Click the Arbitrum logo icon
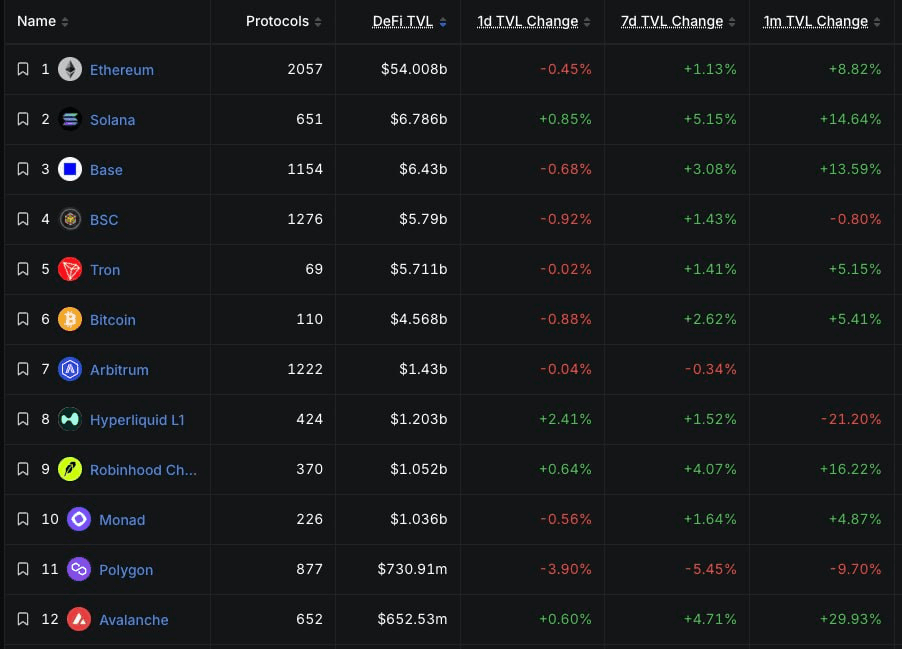This screenshot has width=902, height=649. click(x=70, y=369)
